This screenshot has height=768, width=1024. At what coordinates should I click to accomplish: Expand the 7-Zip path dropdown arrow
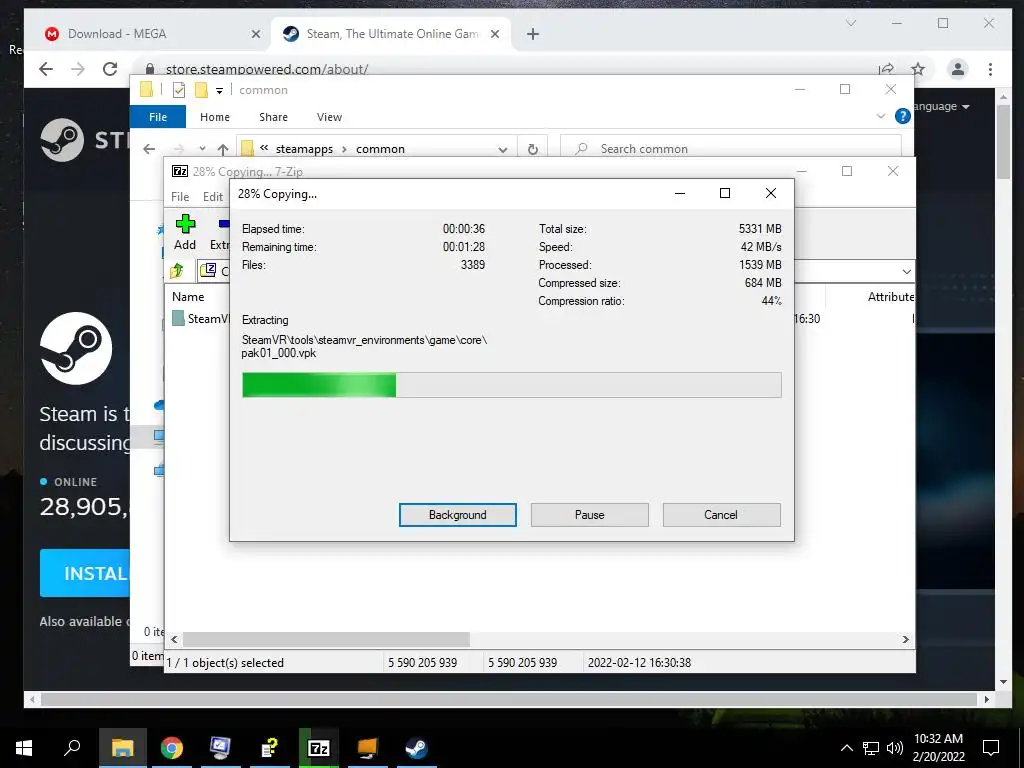906,271
